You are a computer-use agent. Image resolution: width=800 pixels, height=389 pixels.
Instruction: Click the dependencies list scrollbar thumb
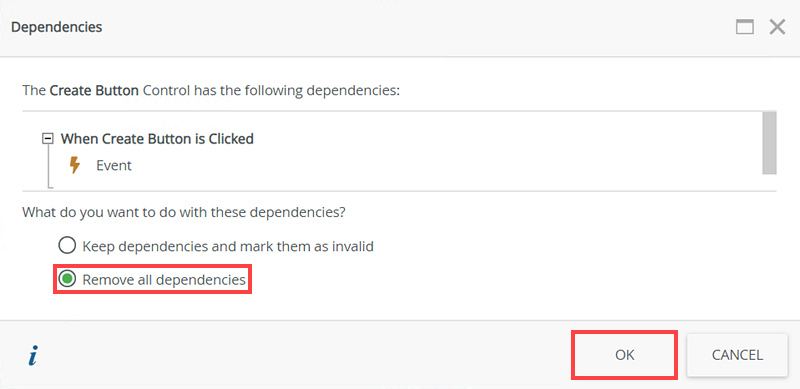pos(769,142)
